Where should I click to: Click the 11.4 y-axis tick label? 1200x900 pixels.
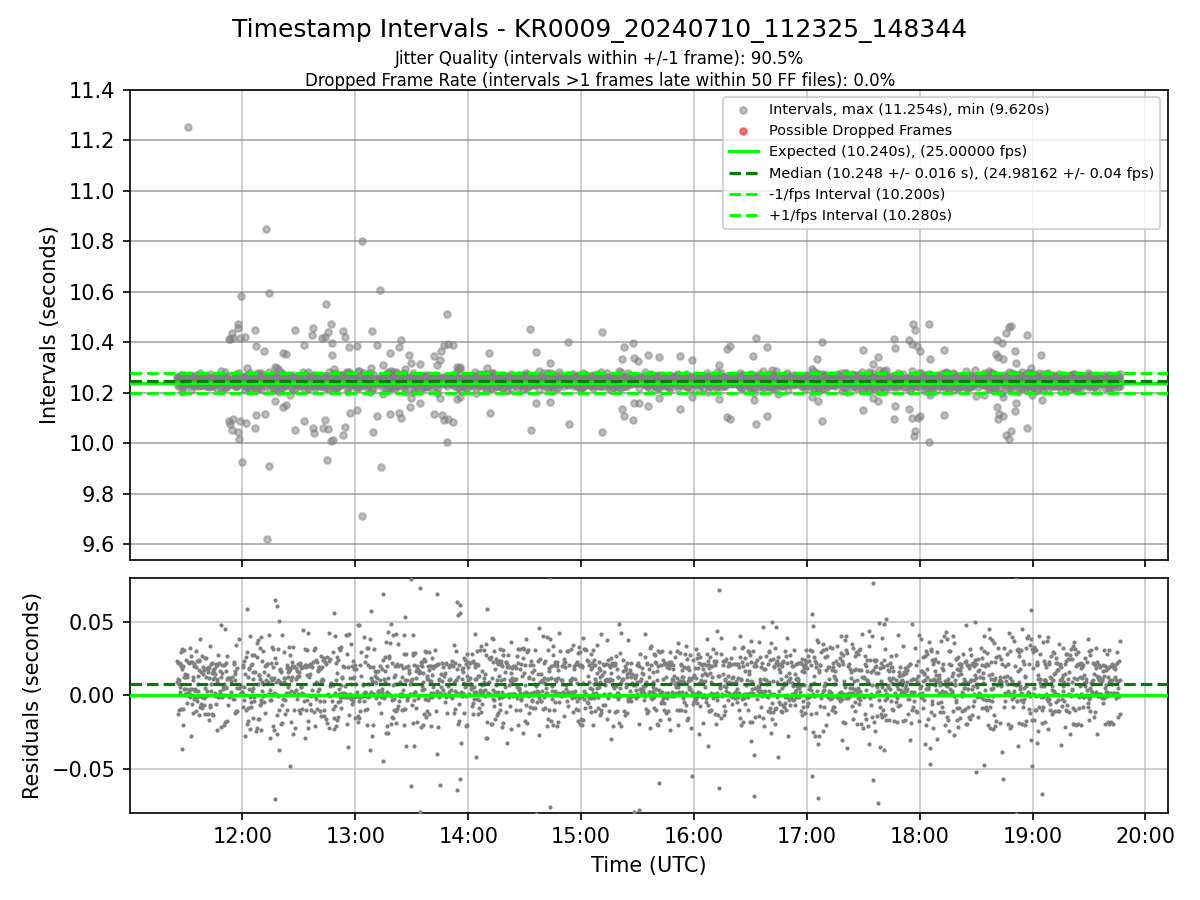coord(94,91)
